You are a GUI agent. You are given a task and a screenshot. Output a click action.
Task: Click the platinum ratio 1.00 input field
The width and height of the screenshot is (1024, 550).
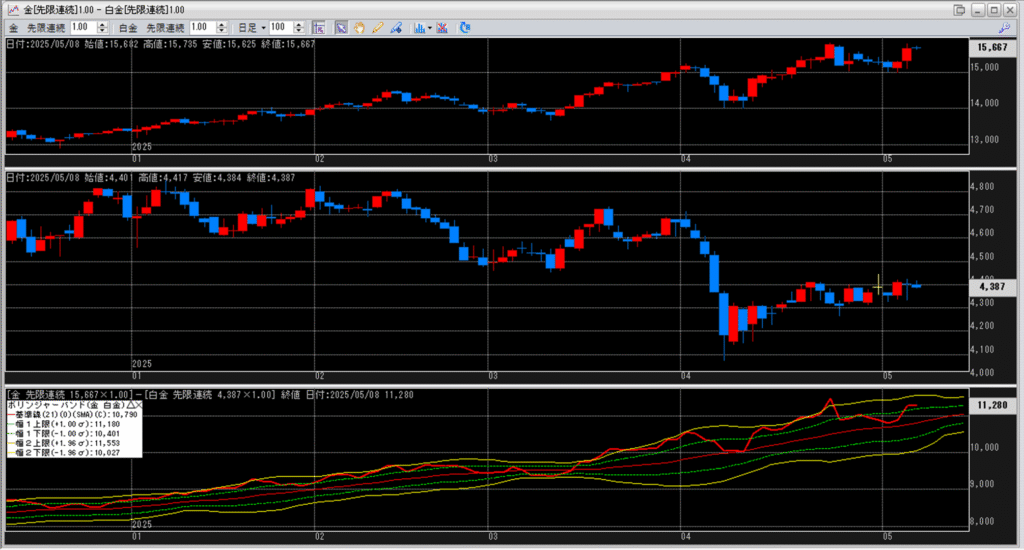202,27
